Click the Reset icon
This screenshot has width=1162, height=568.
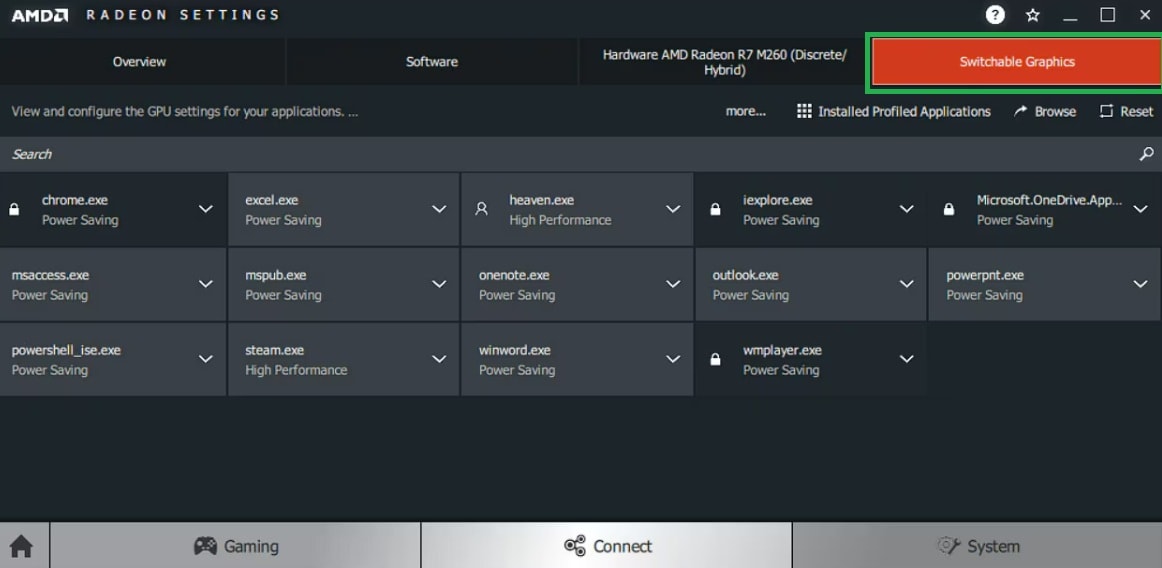click(1106, 111)
